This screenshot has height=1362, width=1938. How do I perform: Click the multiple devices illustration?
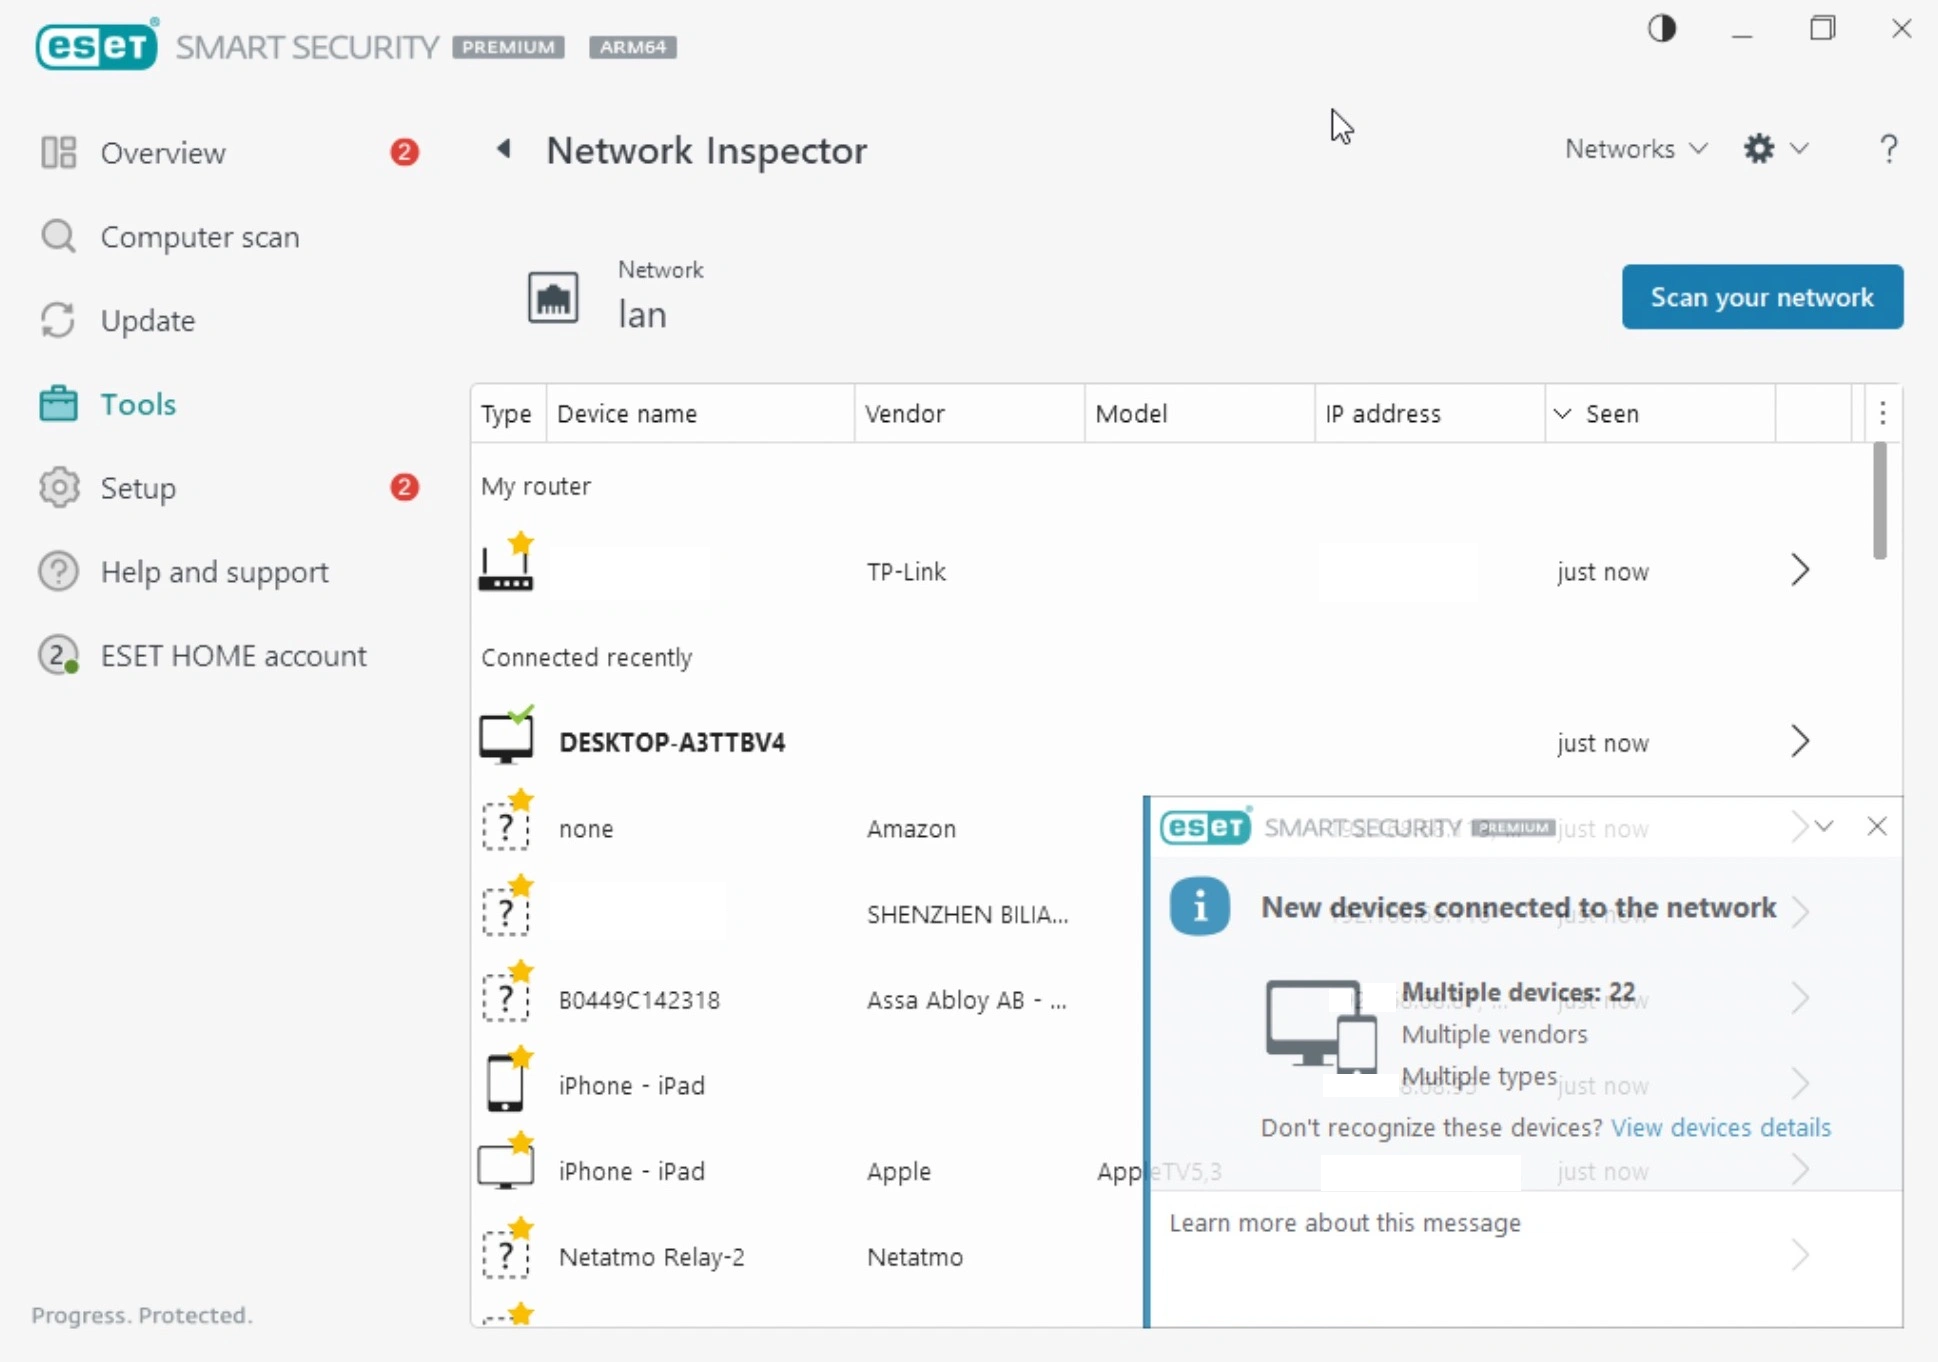(1320, 1026)
